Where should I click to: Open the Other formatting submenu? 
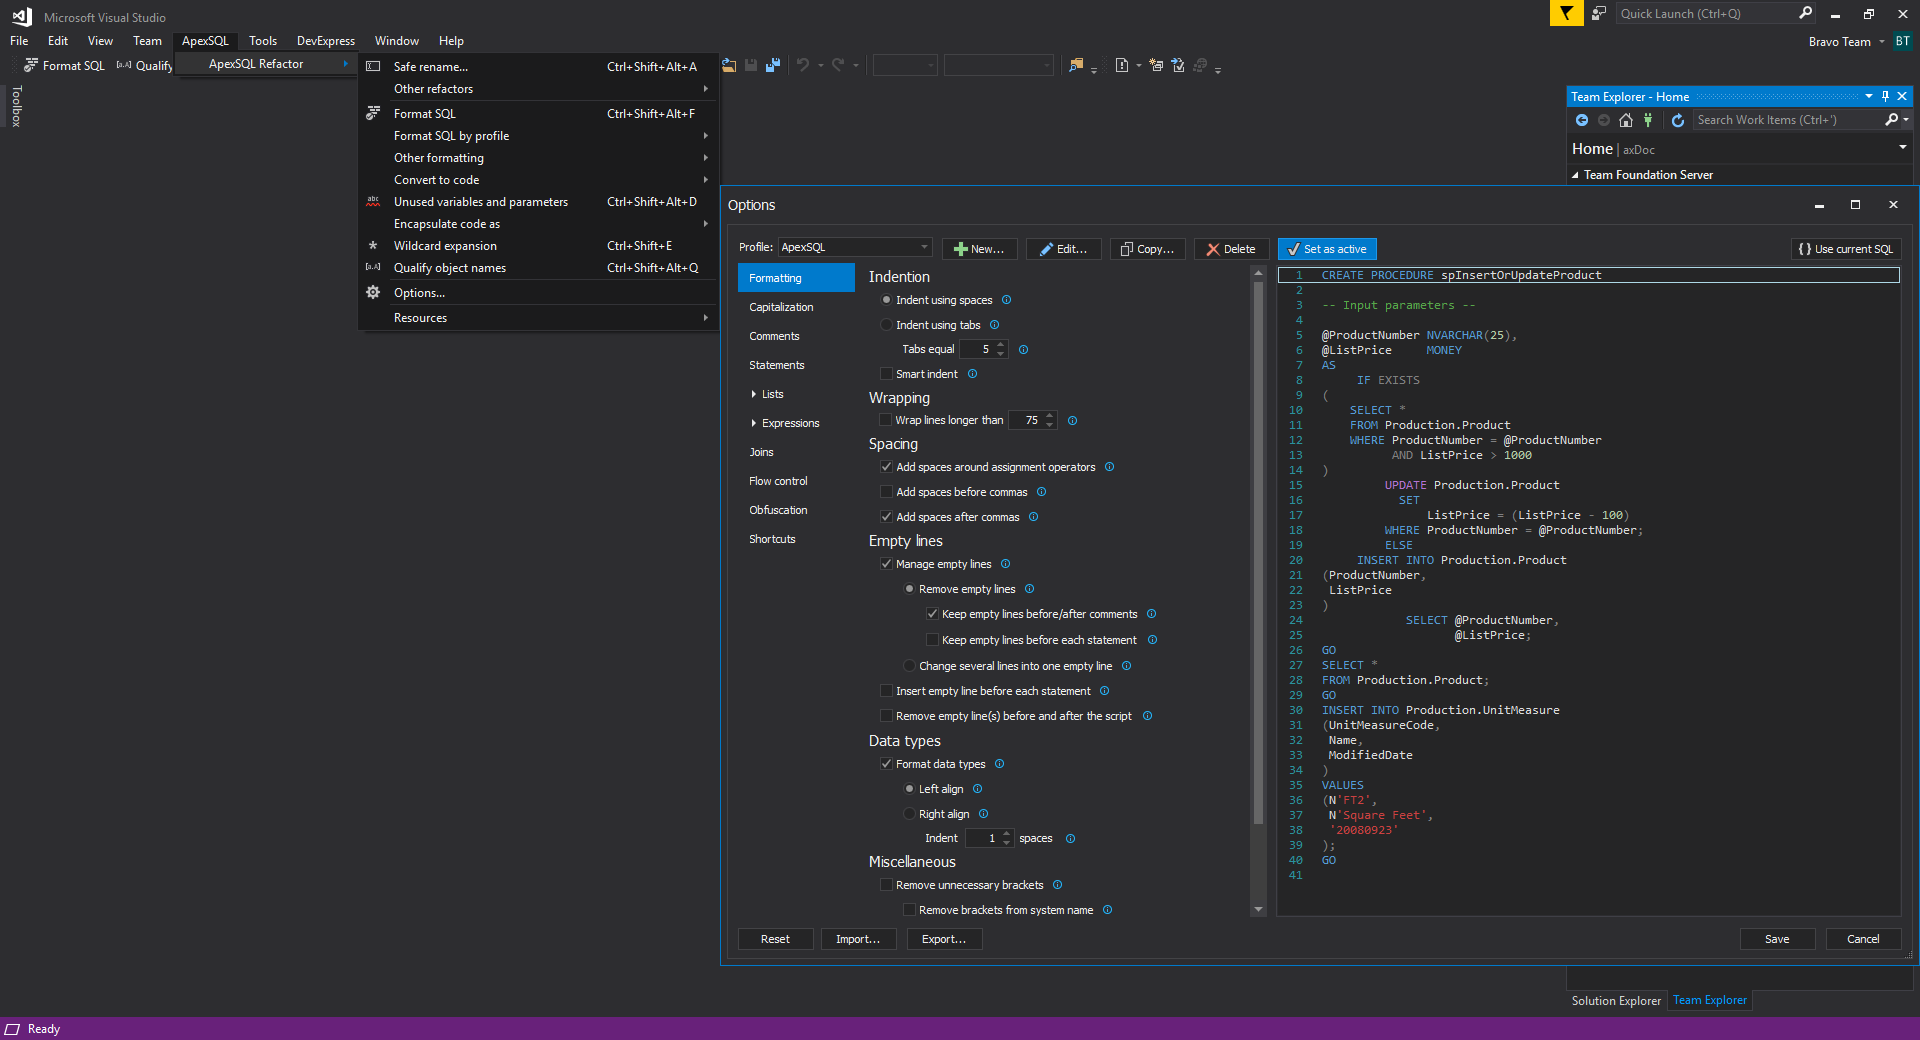[538, 158]
